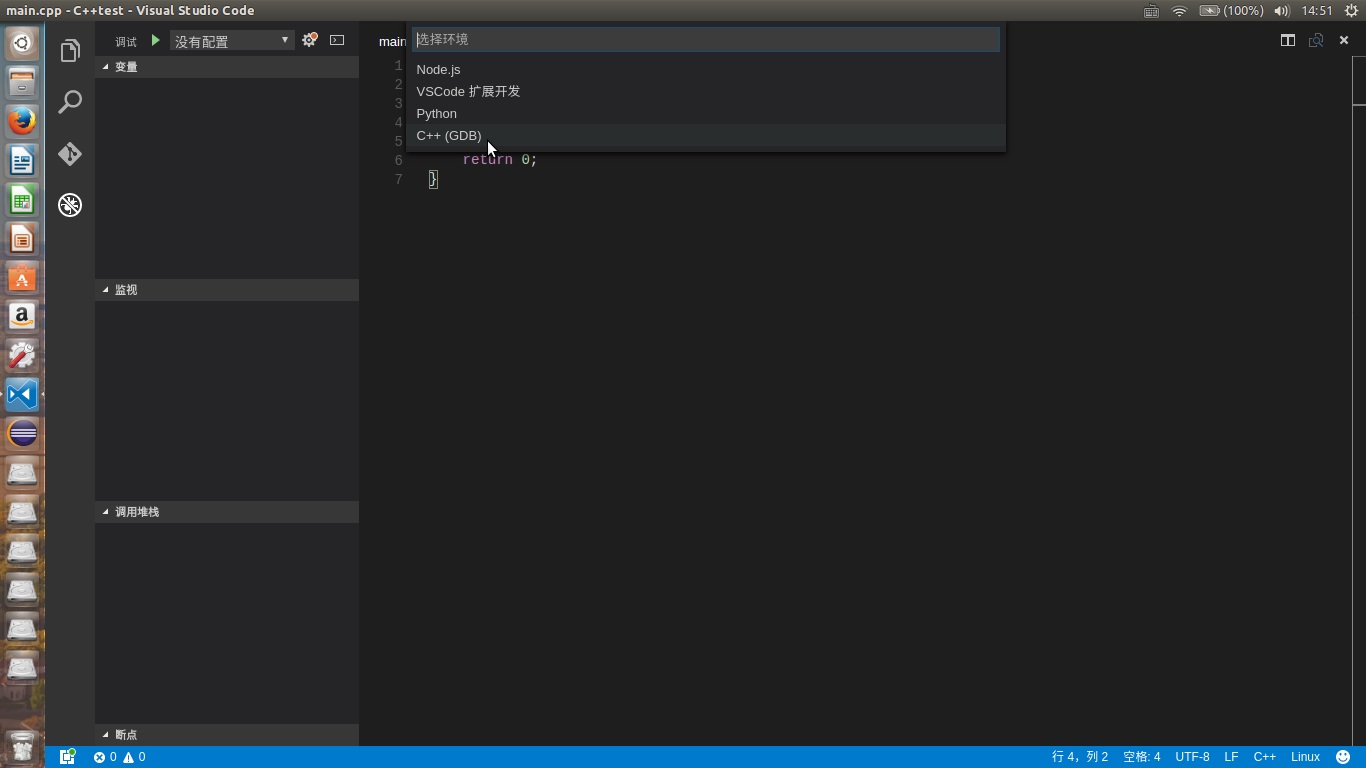Go to line via 行 4, 列 2
The image size is (1366, 768).
point(1080,757)
